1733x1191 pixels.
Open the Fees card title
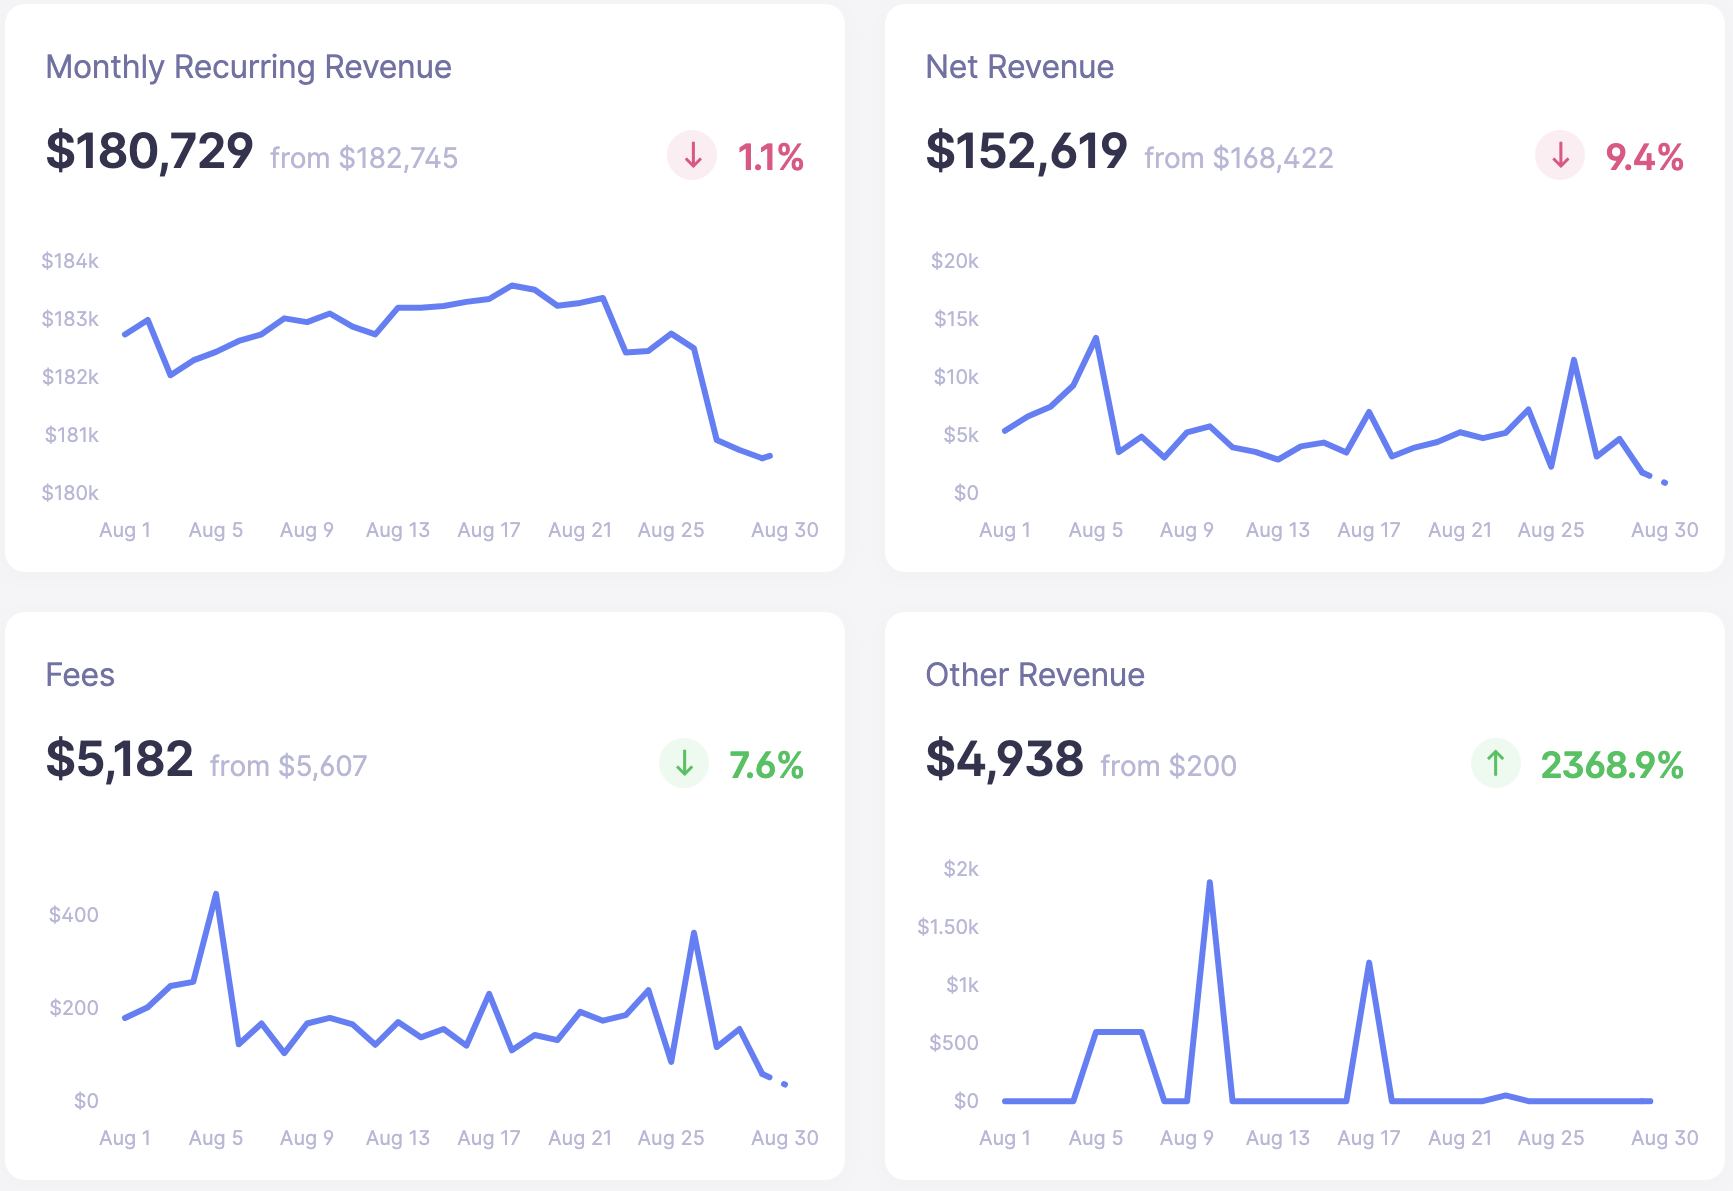80,675
